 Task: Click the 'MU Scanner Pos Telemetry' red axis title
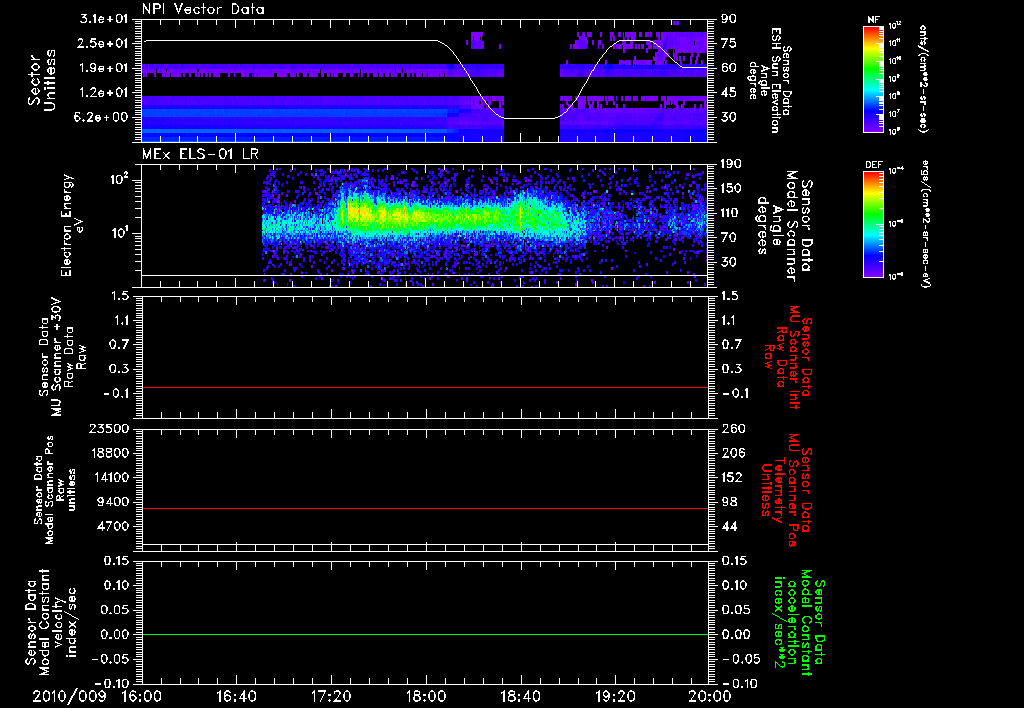[786, 490]
